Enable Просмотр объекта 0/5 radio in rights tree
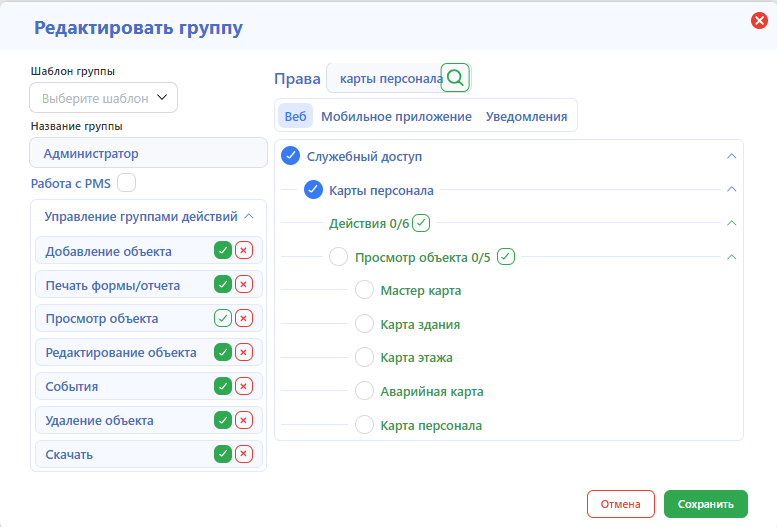Viewport: 777px width, 527px height. (338, 257)
